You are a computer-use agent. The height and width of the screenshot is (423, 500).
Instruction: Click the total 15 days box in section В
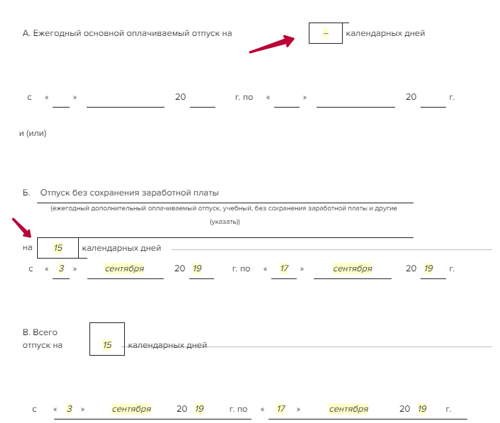coord(107,339)
